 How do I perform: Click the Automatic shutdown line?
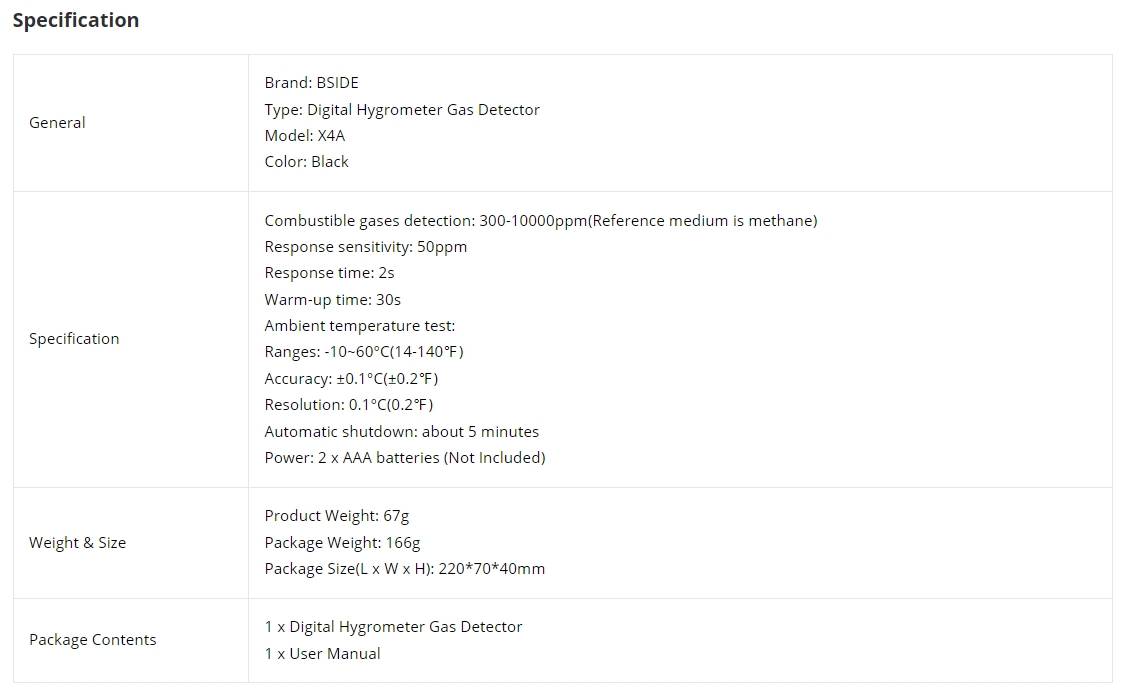coord(401,431)
